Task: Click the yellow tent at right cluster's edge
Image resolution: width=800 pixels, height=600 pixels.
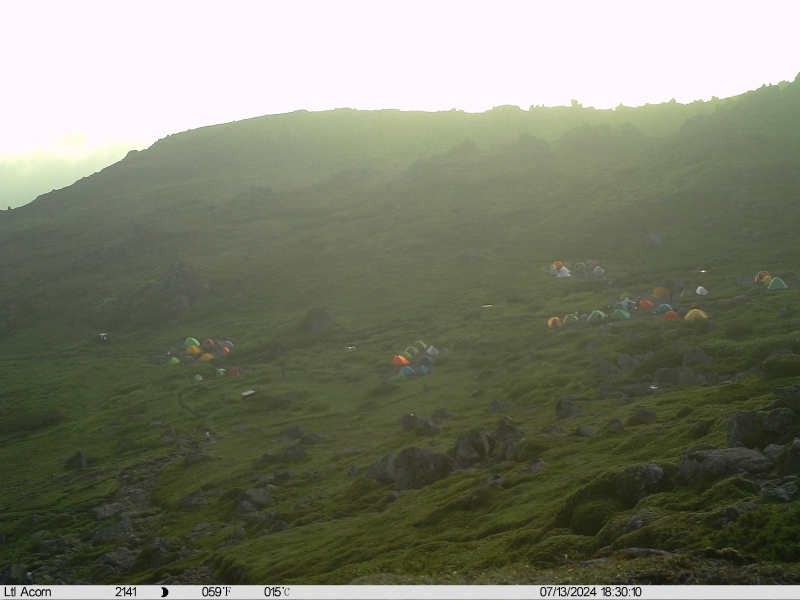Action: 695,315
